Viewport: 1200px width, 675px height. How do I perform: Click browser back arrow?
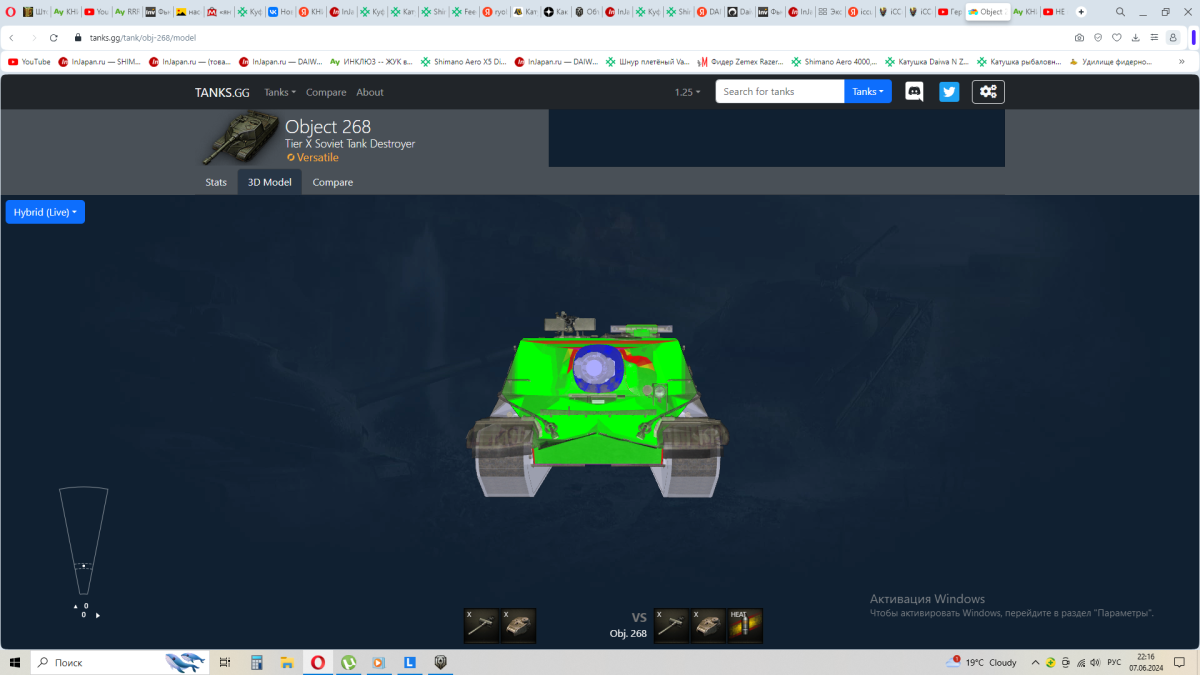click(11, 37)
